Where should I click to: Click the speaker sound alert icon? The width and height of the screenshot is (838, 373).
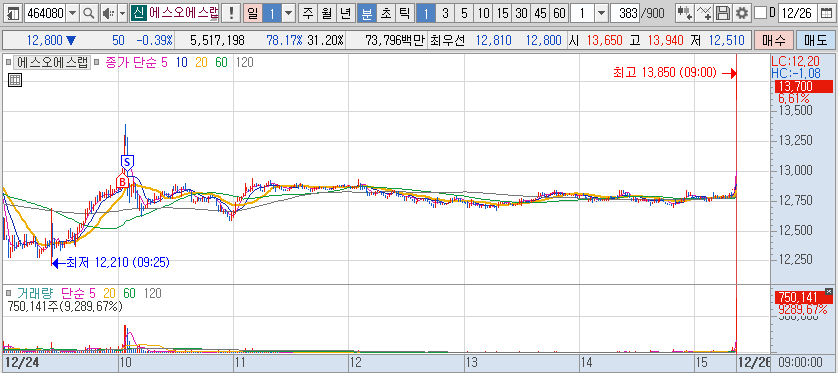coord(108,14)
